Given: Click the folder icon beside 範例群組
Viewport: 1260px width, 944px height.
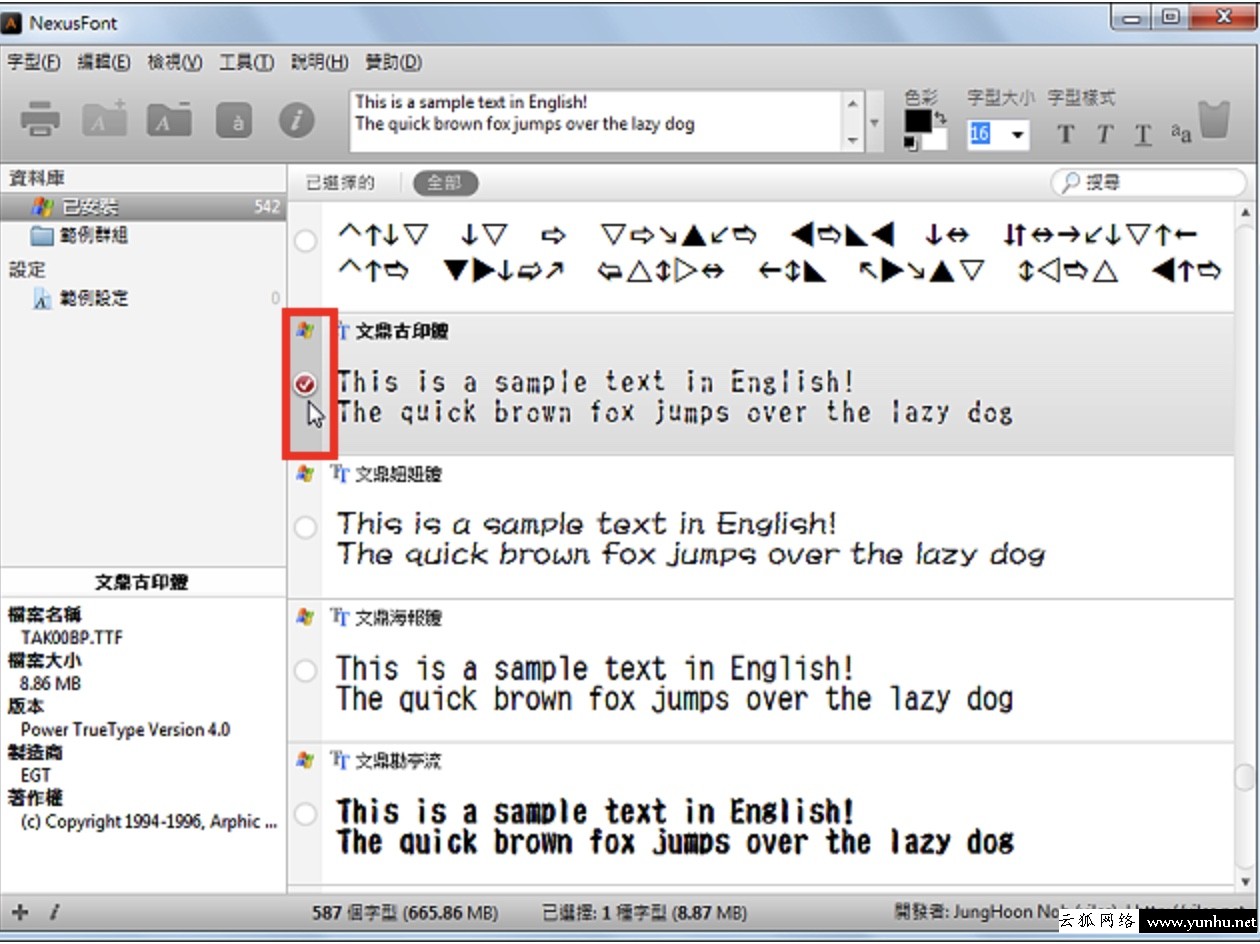Looking at the screenshot, I should pyautogui.click(x=41, y=236).
